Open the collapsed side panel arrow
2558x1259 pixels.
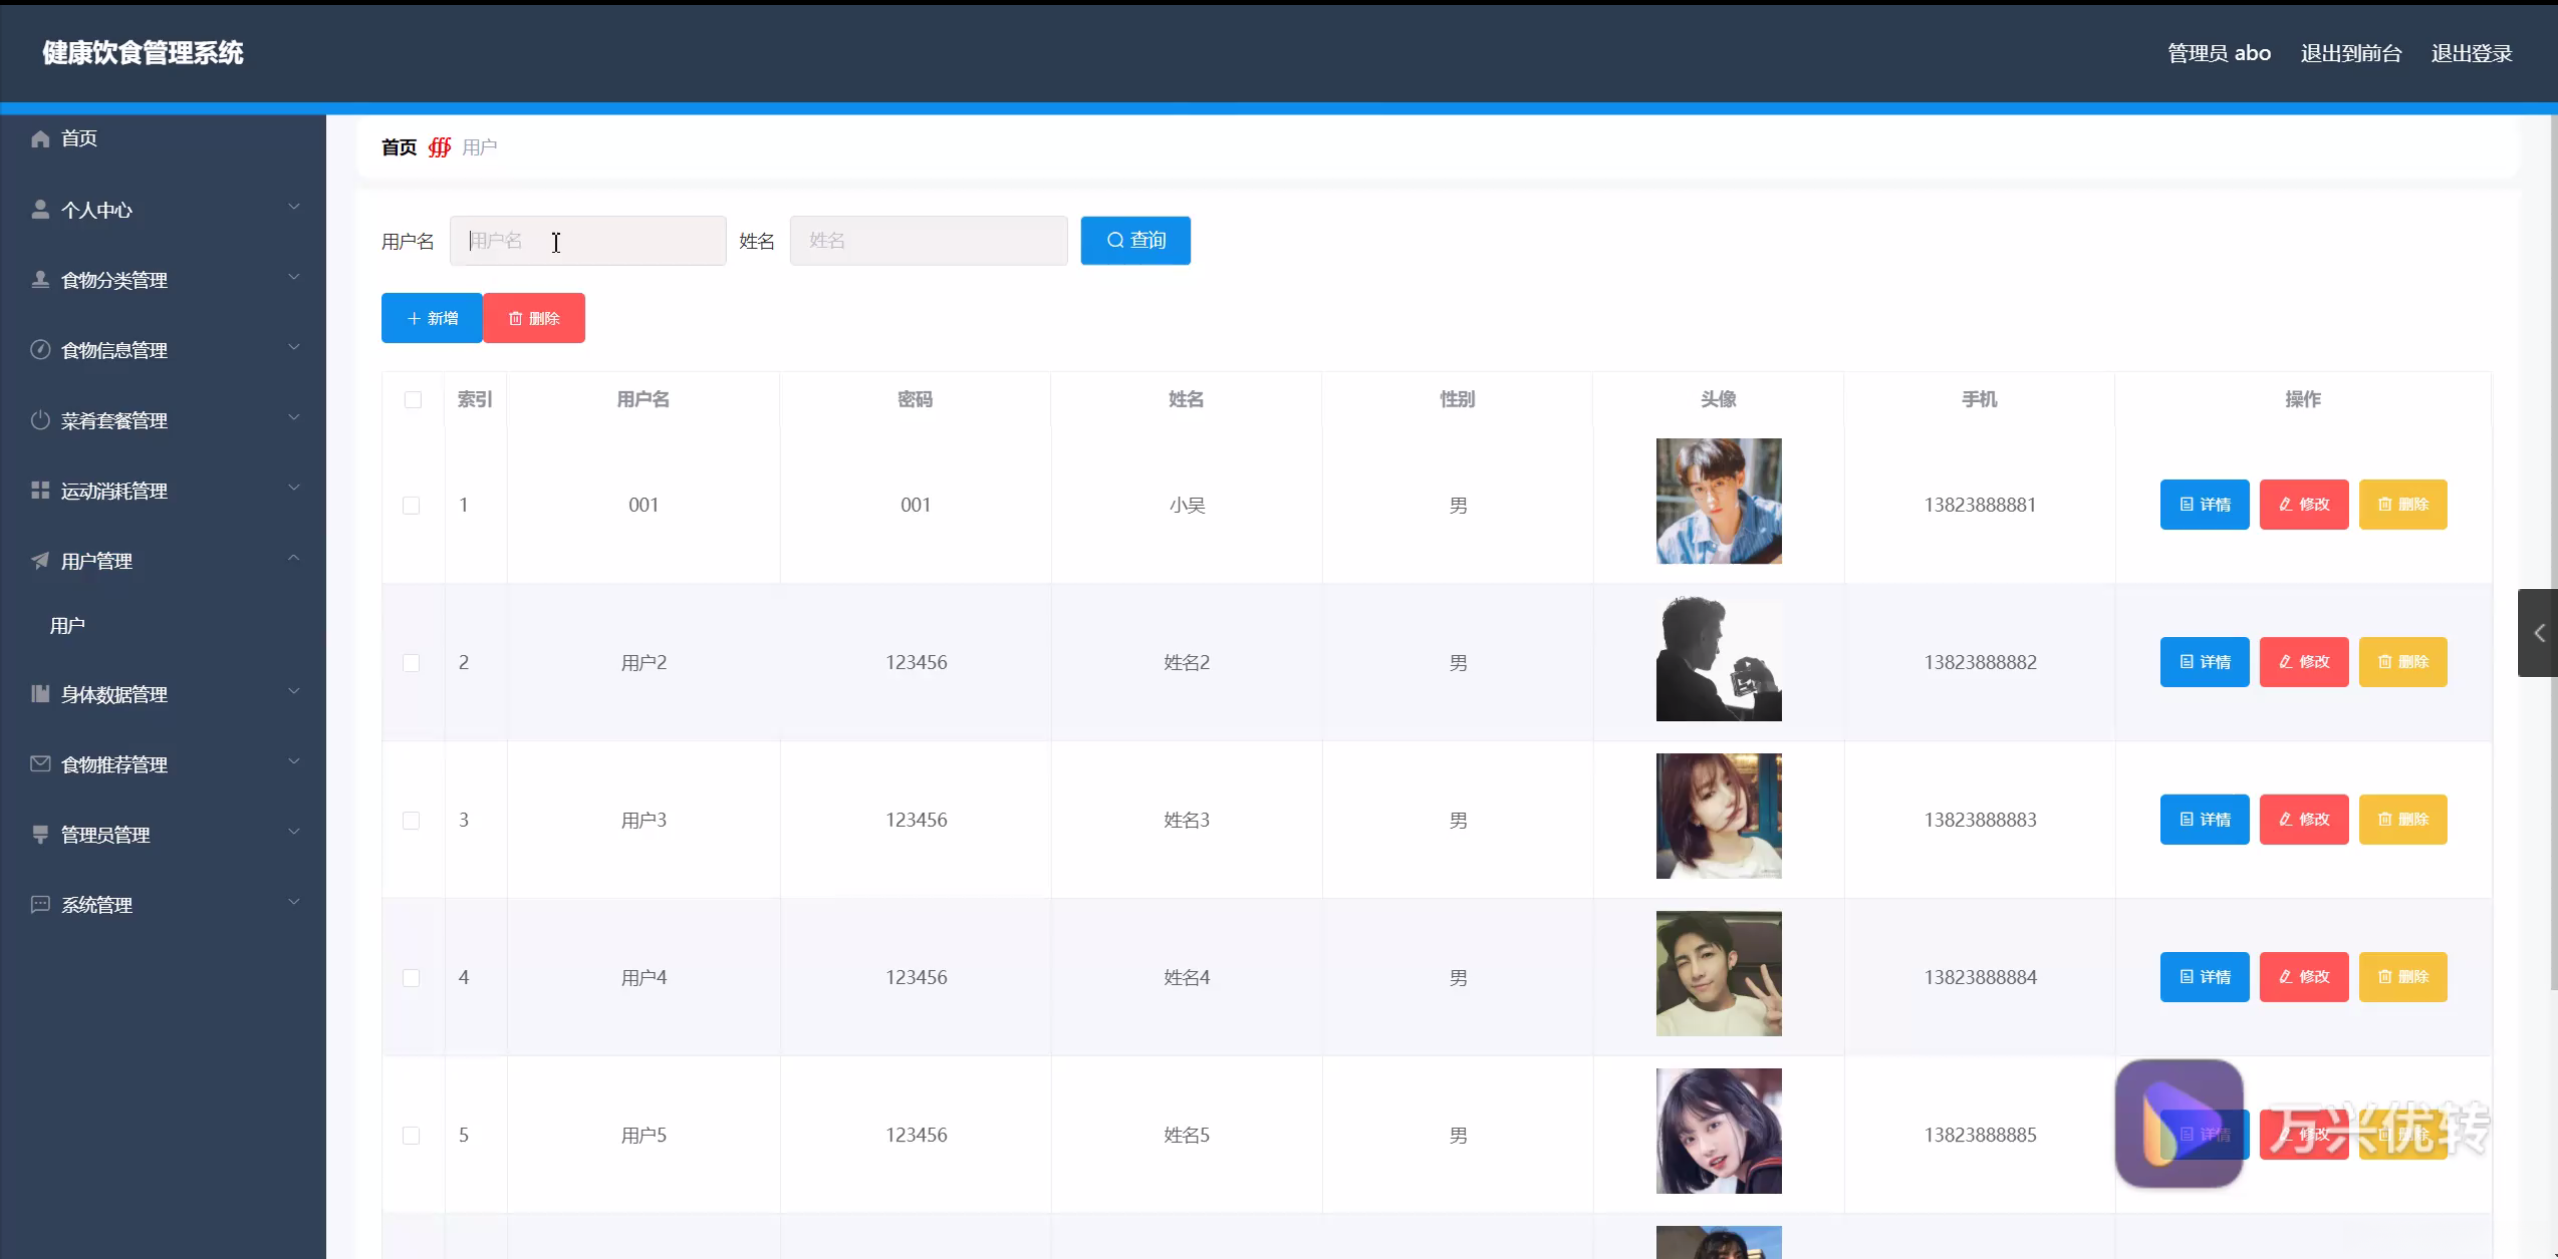pos(2538,633)
